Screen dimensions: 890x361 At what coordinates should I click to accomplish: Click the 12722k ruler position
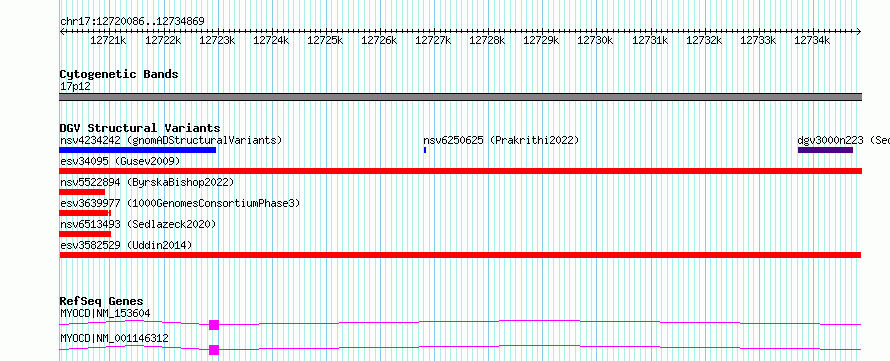point(163,40)
